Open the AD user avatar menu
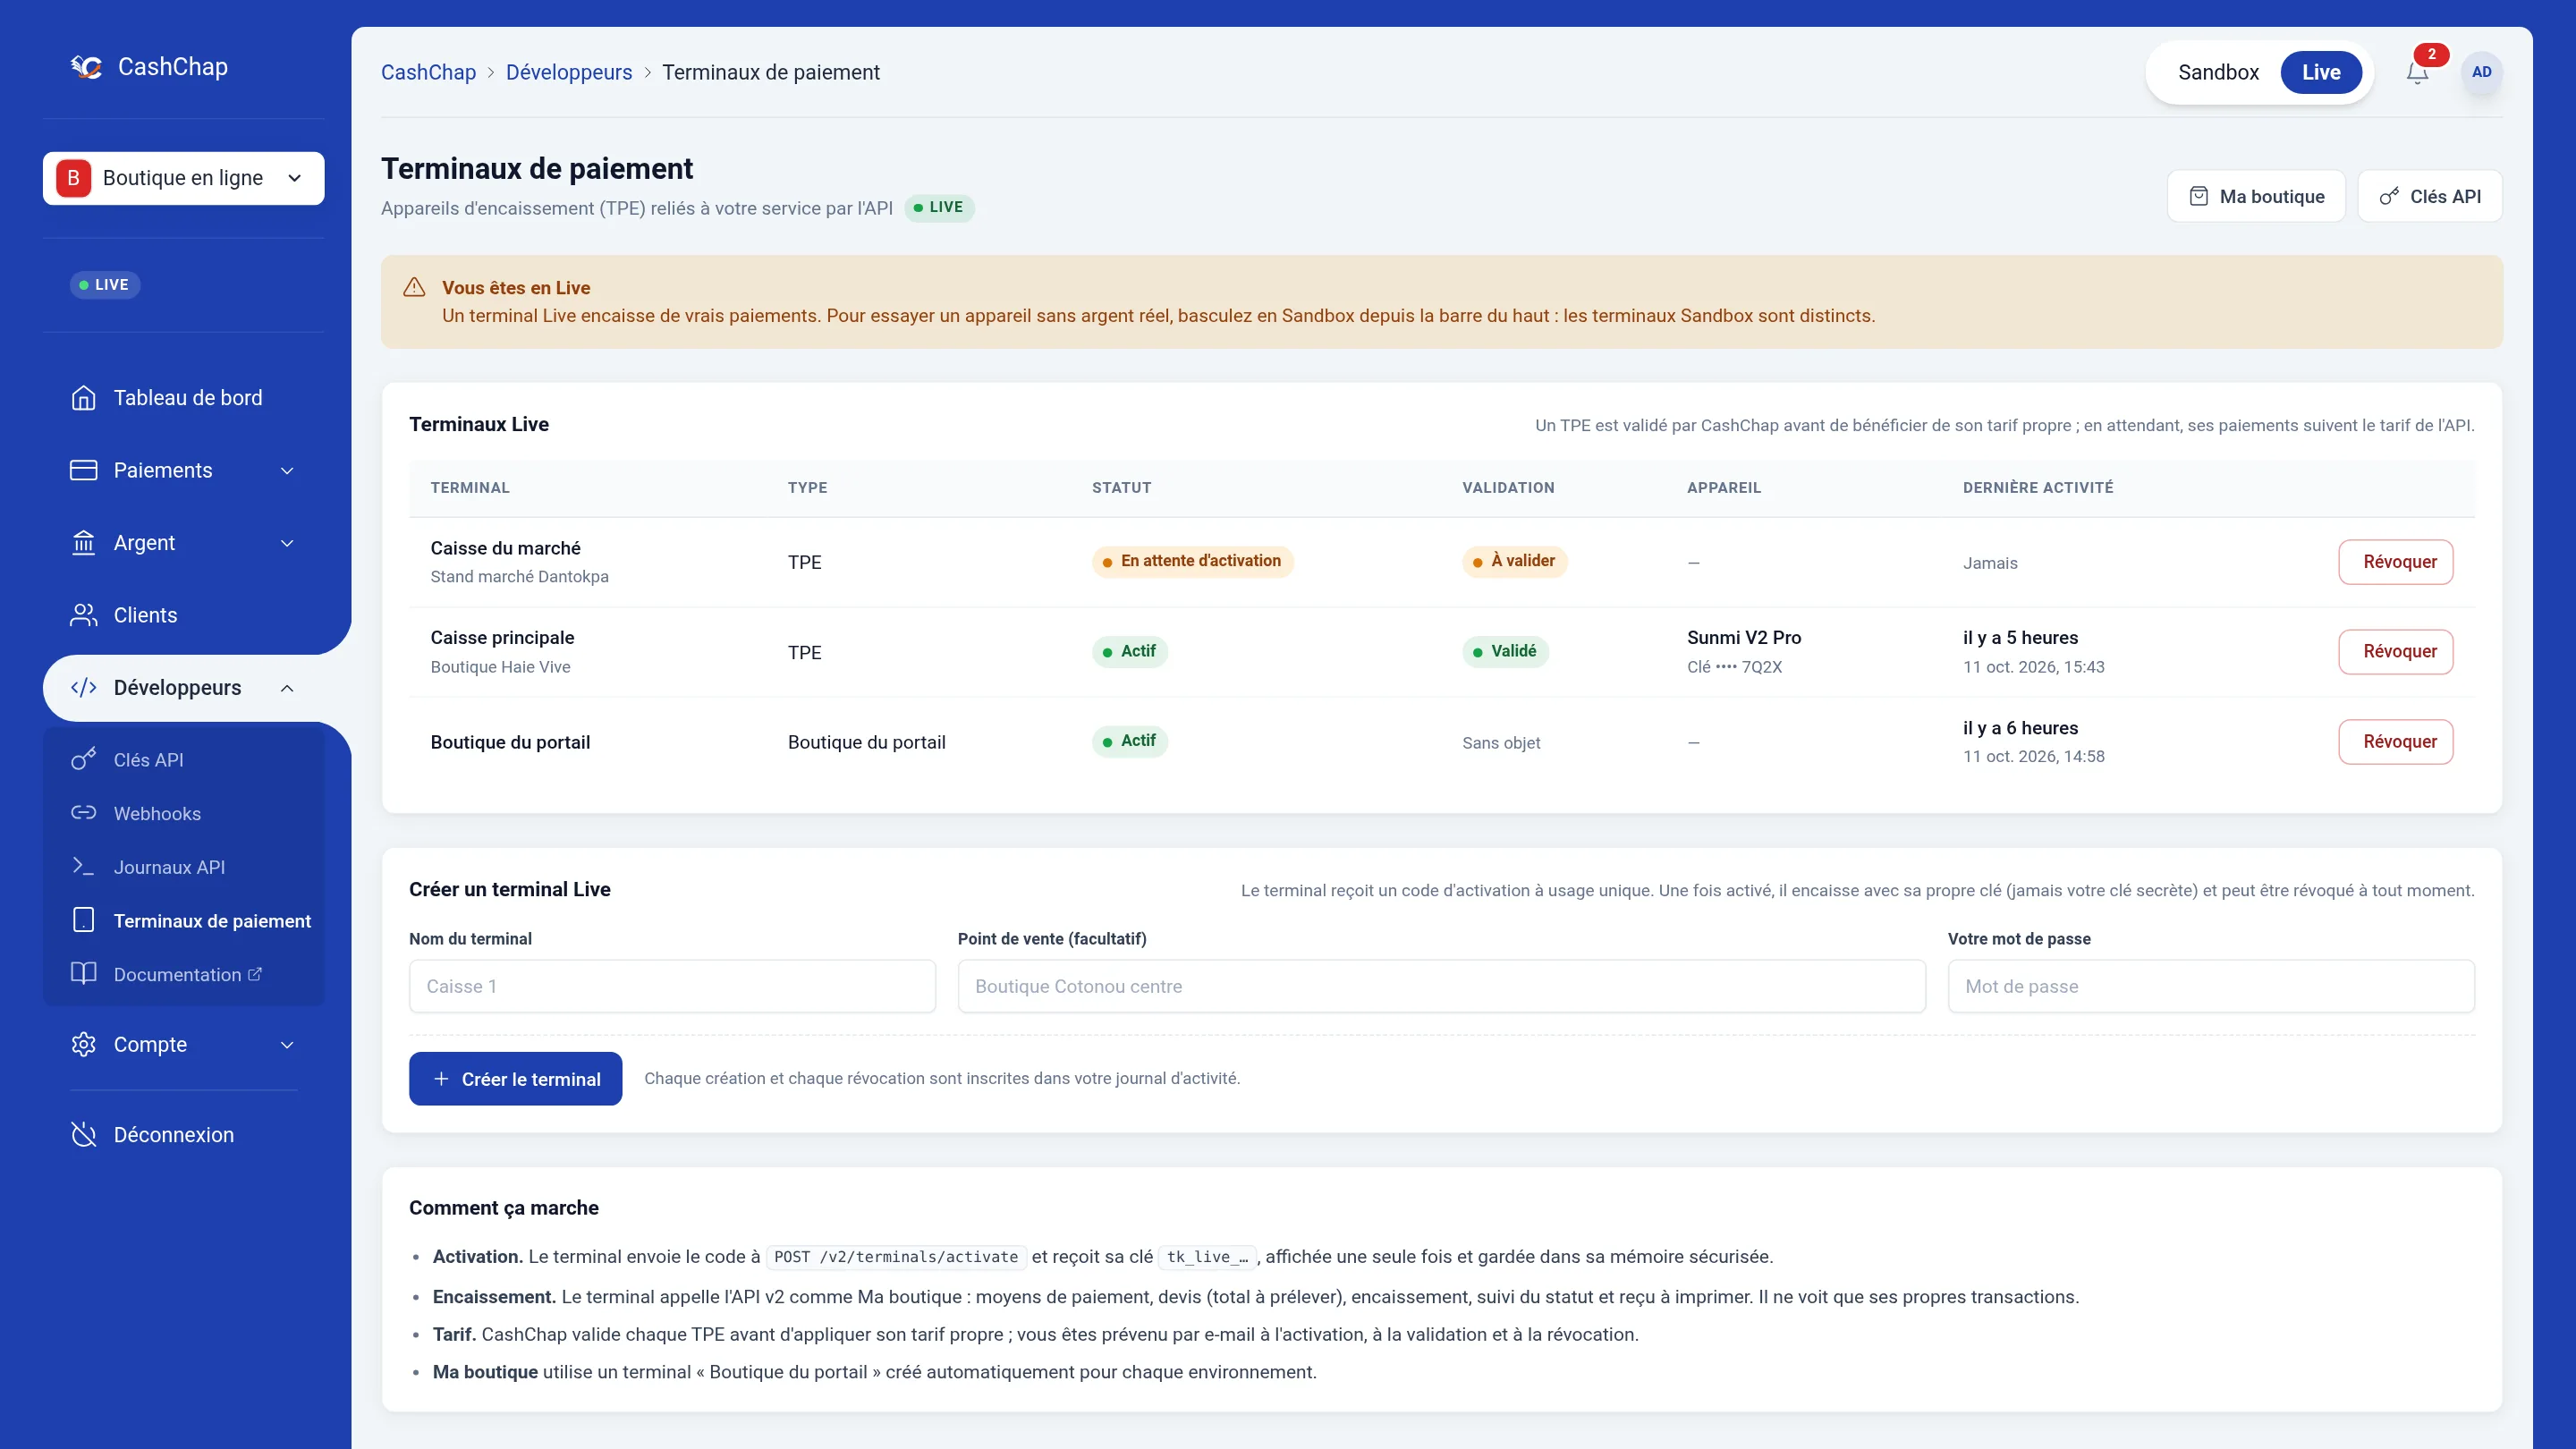The width and height of the screenshot is (2576, 1449). point(2481,72)
